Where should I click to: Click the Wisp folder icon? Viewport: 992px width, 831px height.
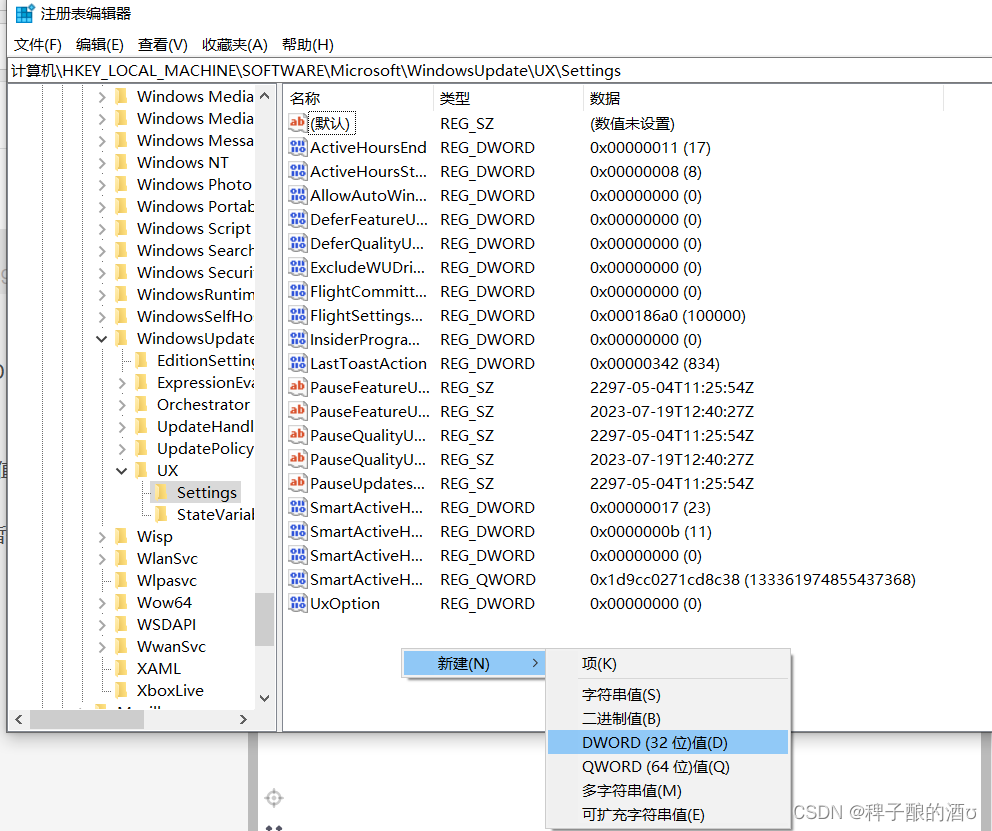(122, 536)
